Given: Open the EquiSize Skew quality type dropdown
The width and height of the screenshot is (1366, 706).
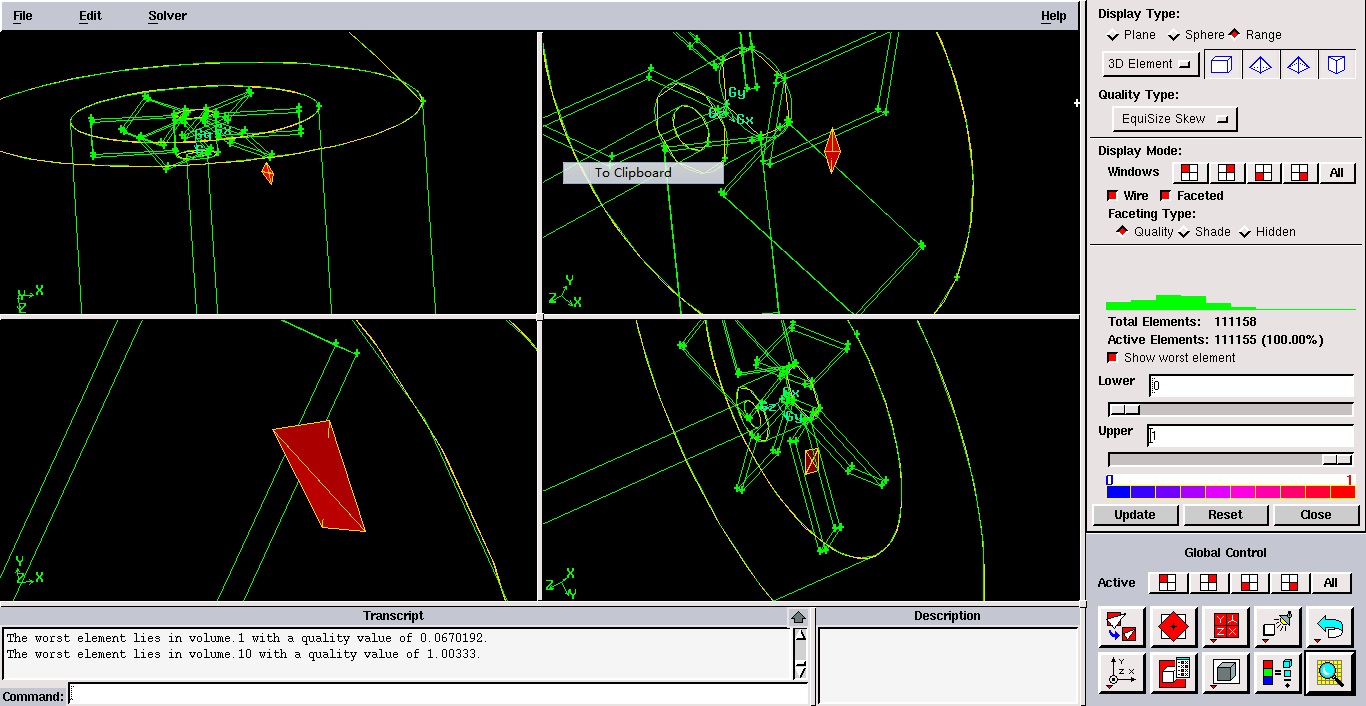Looking at the screenshot, I should pyautogui.click(x=1175, y=119).
